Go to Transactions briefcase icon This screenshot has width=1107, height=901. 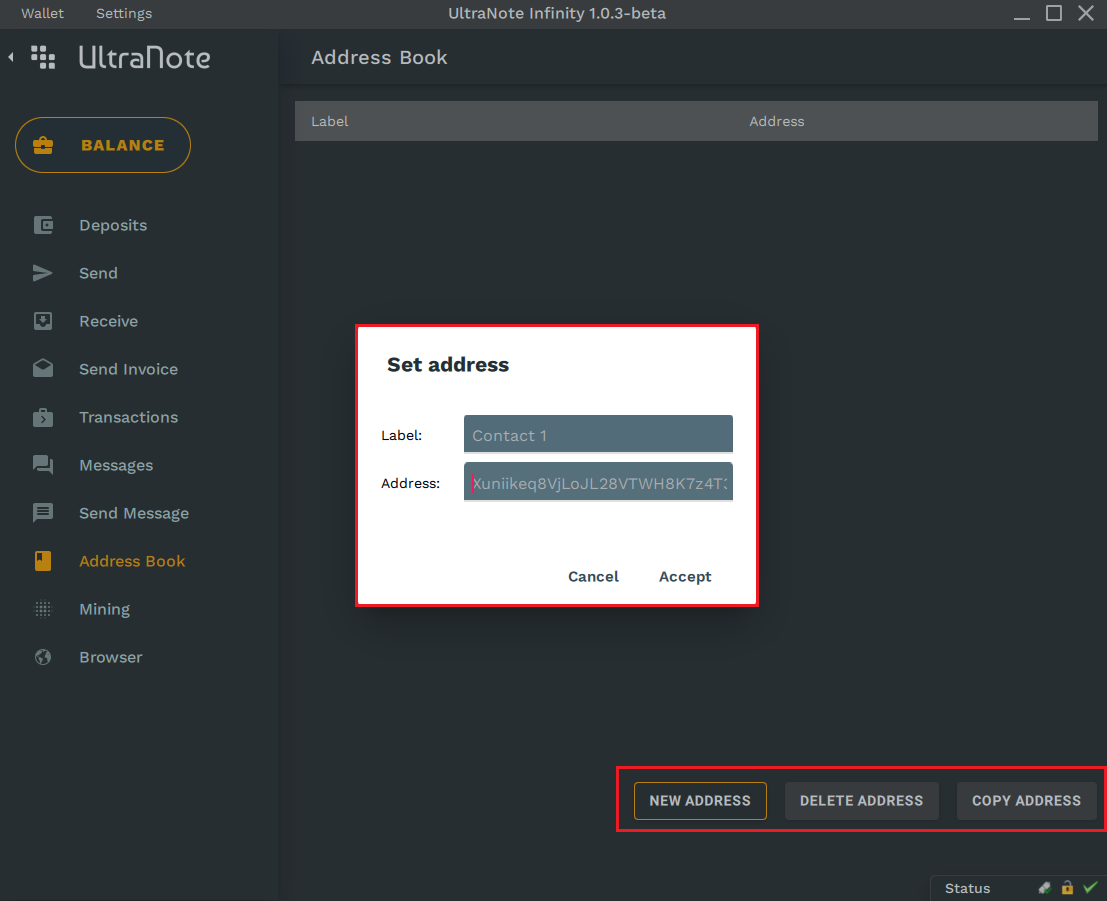point(43,417)
